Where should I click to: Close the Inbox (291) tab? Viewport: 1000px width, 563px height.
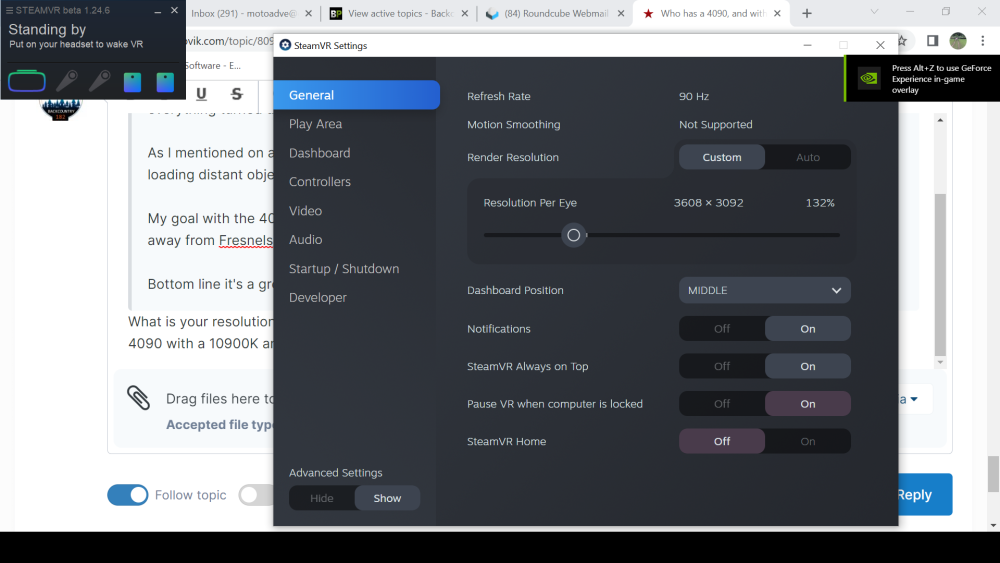tap(309, 13)
